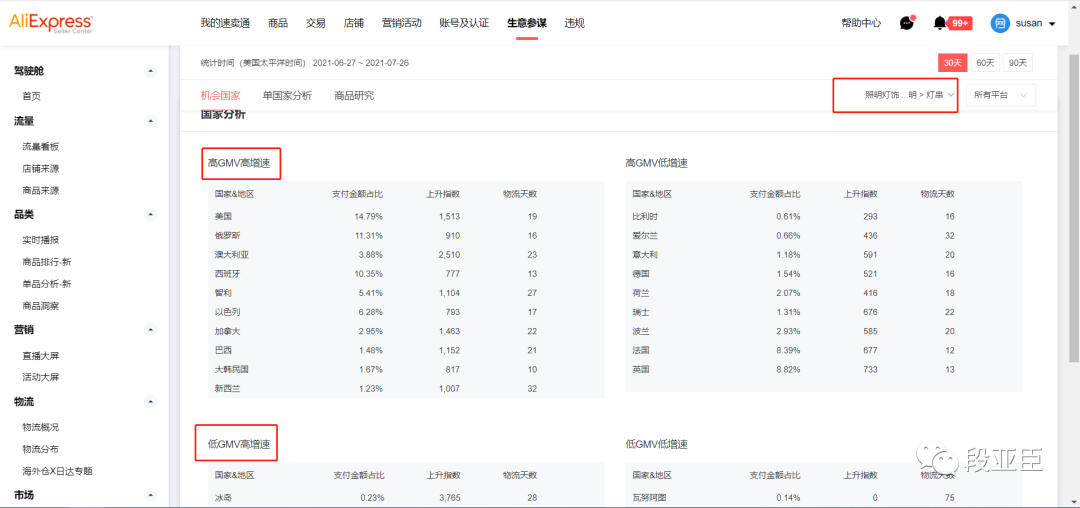Open 海外仓X日达专题 in the sidebar
This screenshot has height=508, width=1080.
pos(57,472)
